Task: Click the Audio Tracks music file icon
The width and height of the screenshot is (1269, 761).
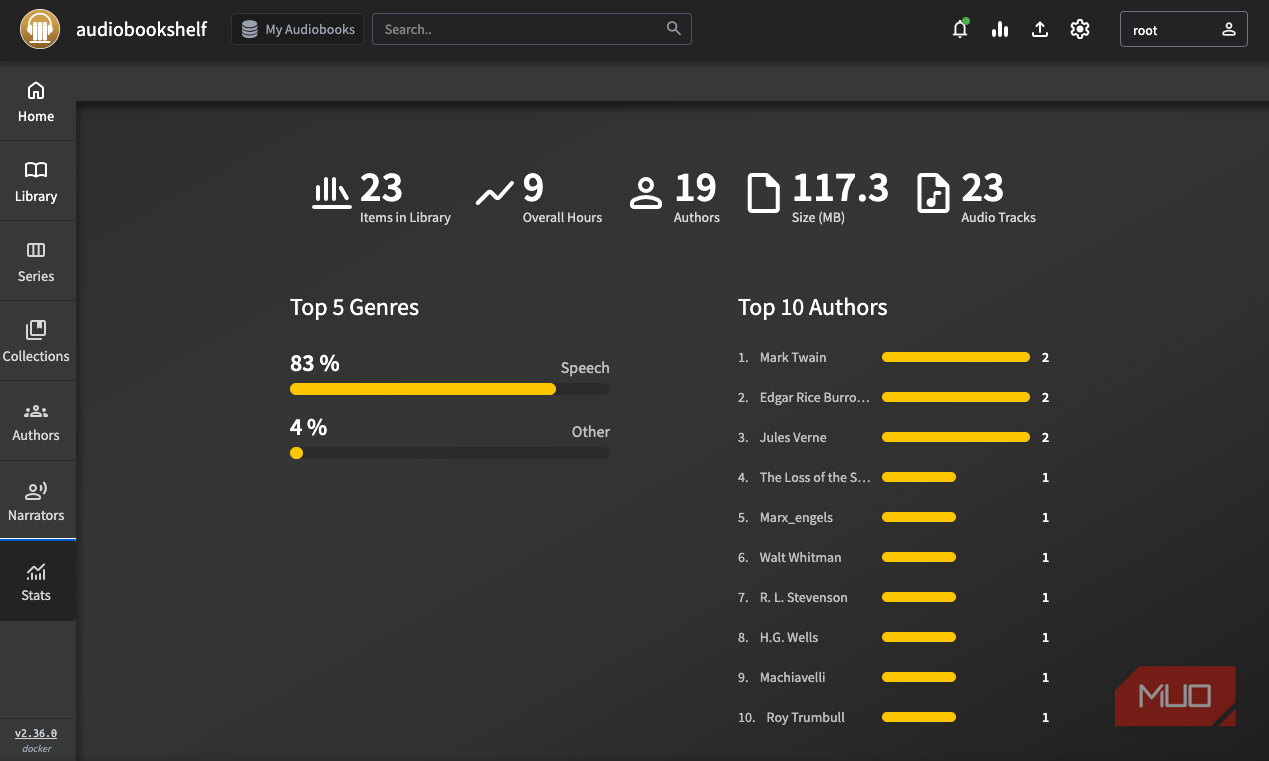Action: click(933, 193)
